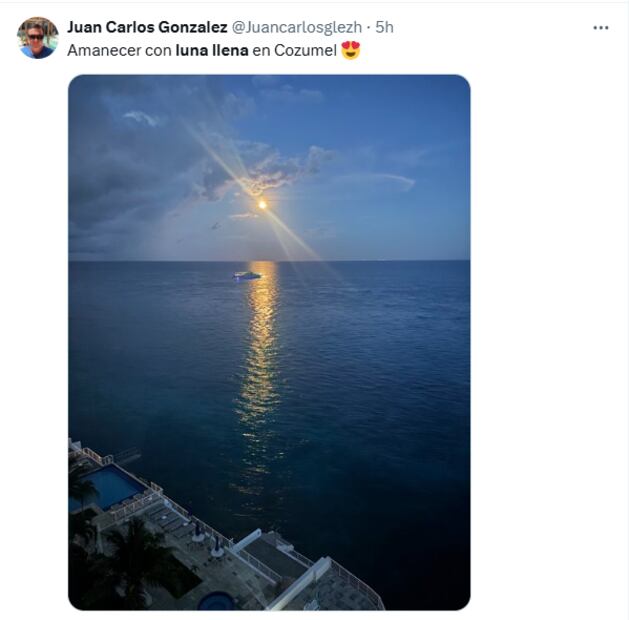
Task: Click Juan Carlos Gonzalez's profile avatar
Action: (38, 38)
